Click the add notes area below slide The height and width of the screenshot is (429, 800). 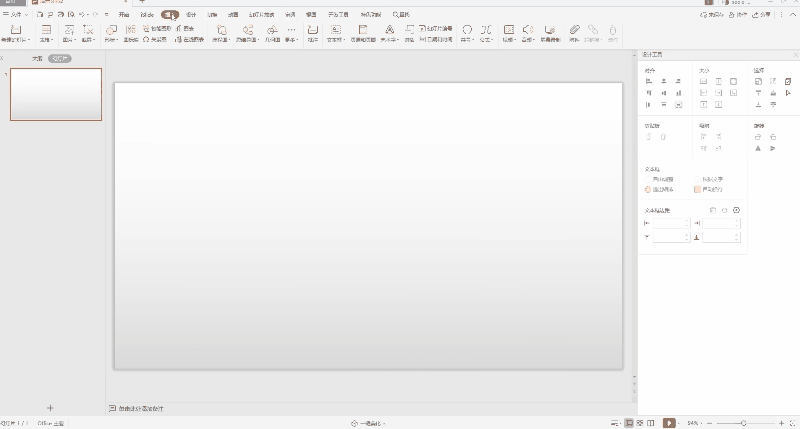click(x=136, y=409)
